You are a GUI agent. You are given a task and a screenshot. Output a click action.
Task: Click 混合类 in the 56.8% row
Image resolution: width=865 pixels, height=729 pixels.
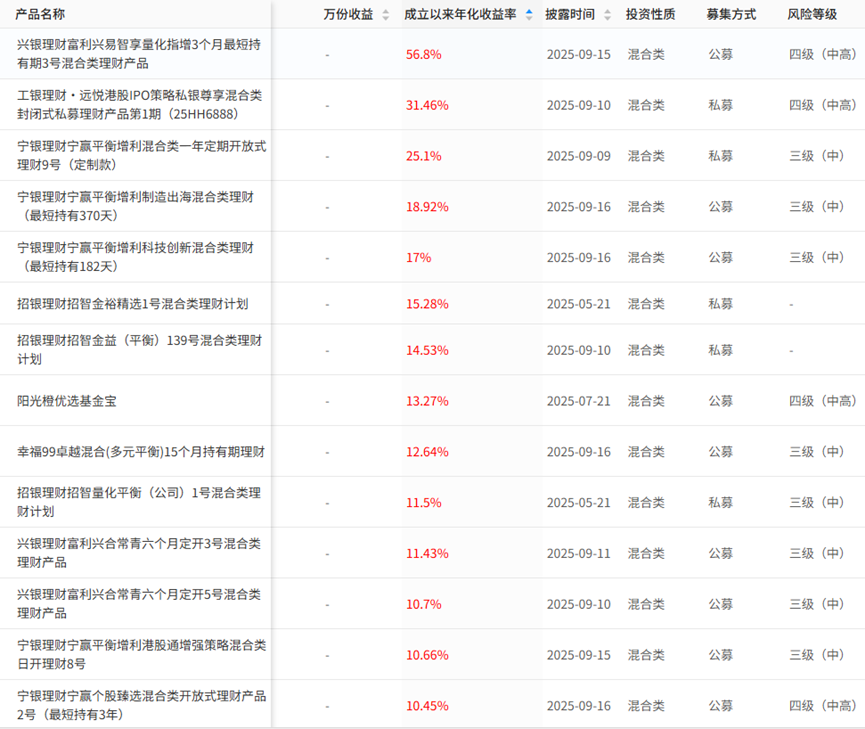646,54
